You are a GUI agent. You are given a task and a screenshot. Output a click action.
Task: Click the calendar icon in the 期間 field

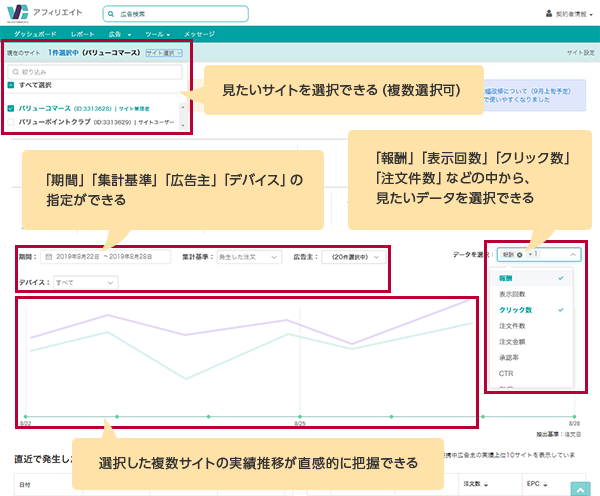click(49, 257)
